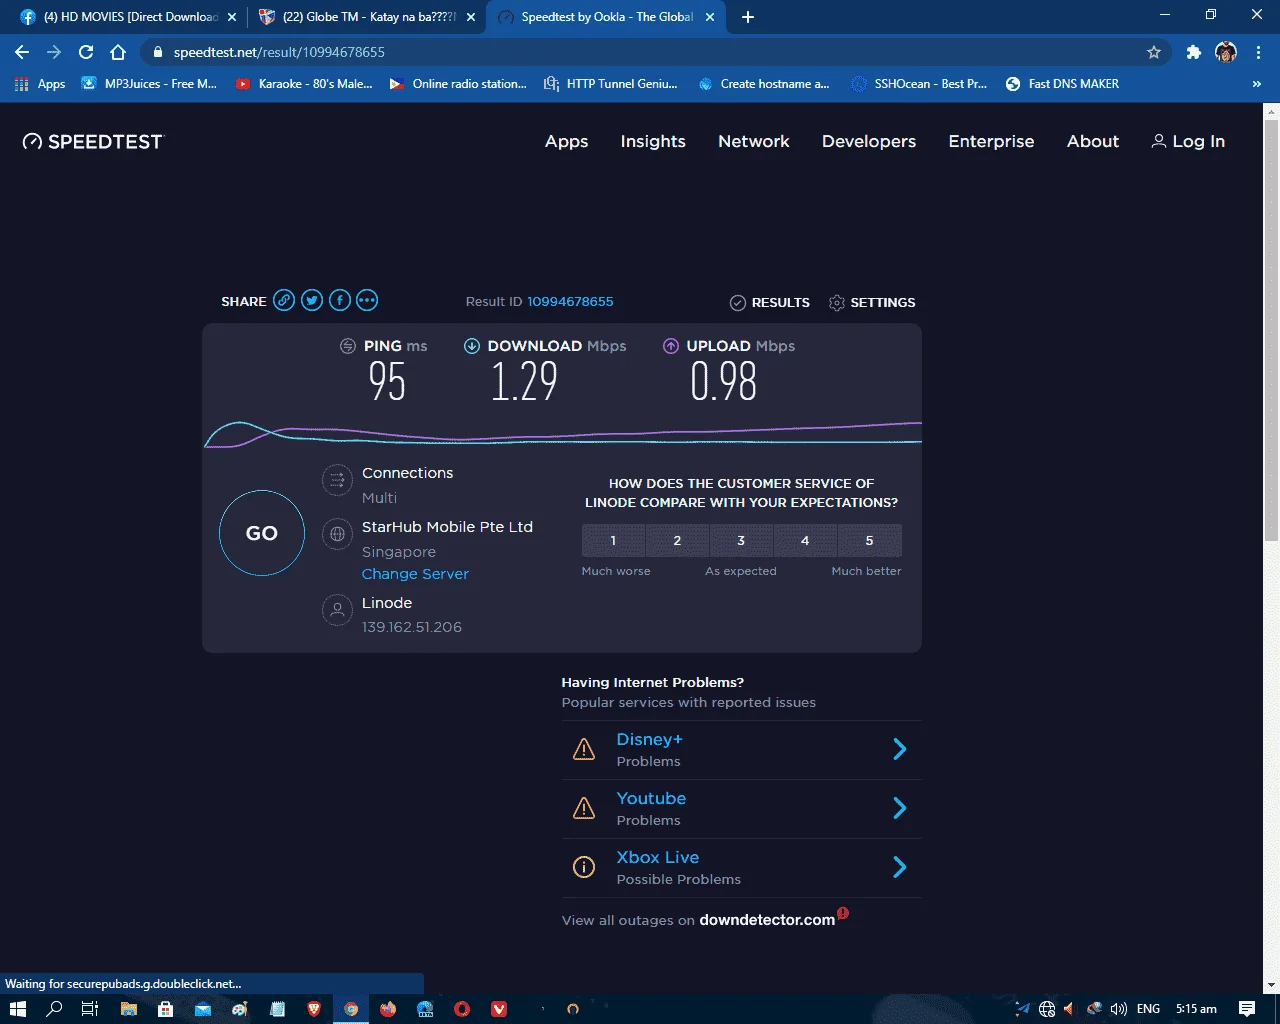Expand Youtube problems chevron
Image resolution: width=1280 pixels, height=1024 pixels.
click(899, 808)
